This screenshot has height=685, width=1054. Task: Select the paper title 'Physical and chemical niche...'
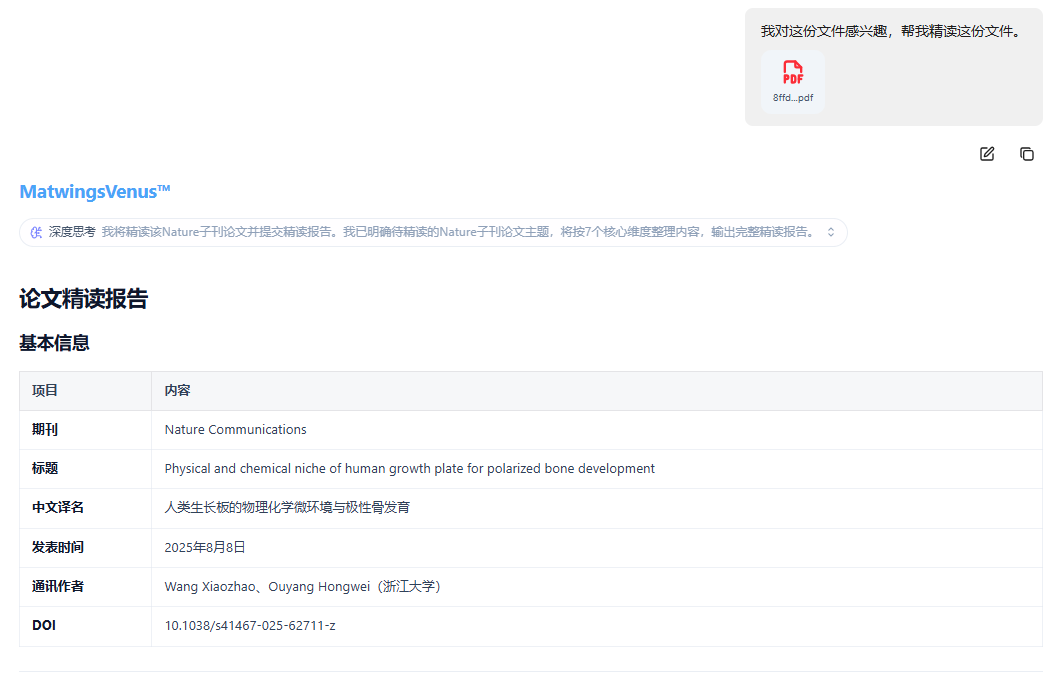point(409,469)
